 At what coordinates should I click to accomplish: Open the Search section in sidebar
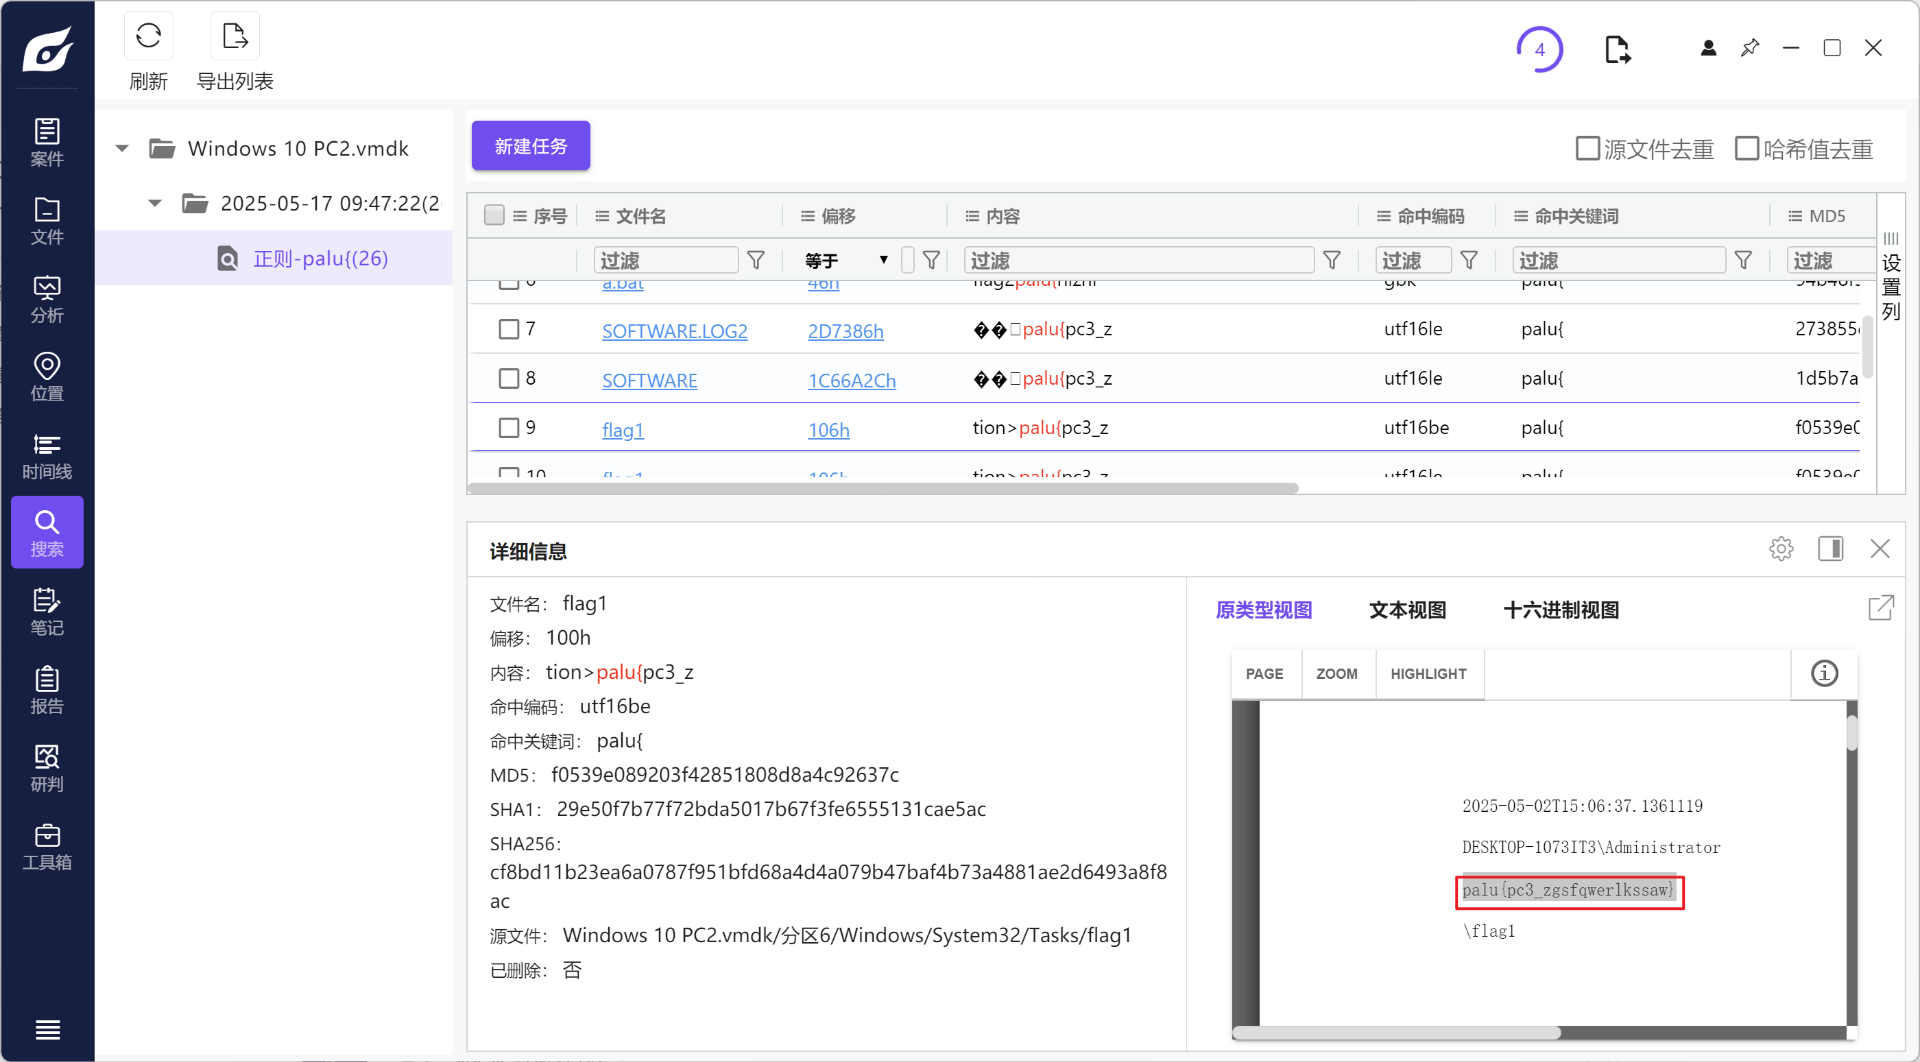point(47,532)
